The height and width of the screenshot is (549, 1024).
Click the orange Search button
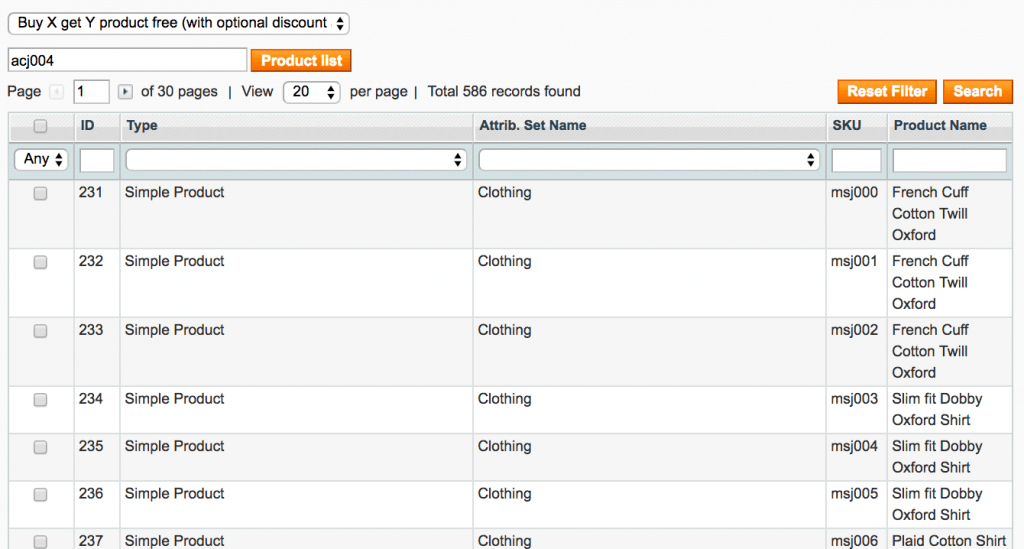(x=977, y=91)
